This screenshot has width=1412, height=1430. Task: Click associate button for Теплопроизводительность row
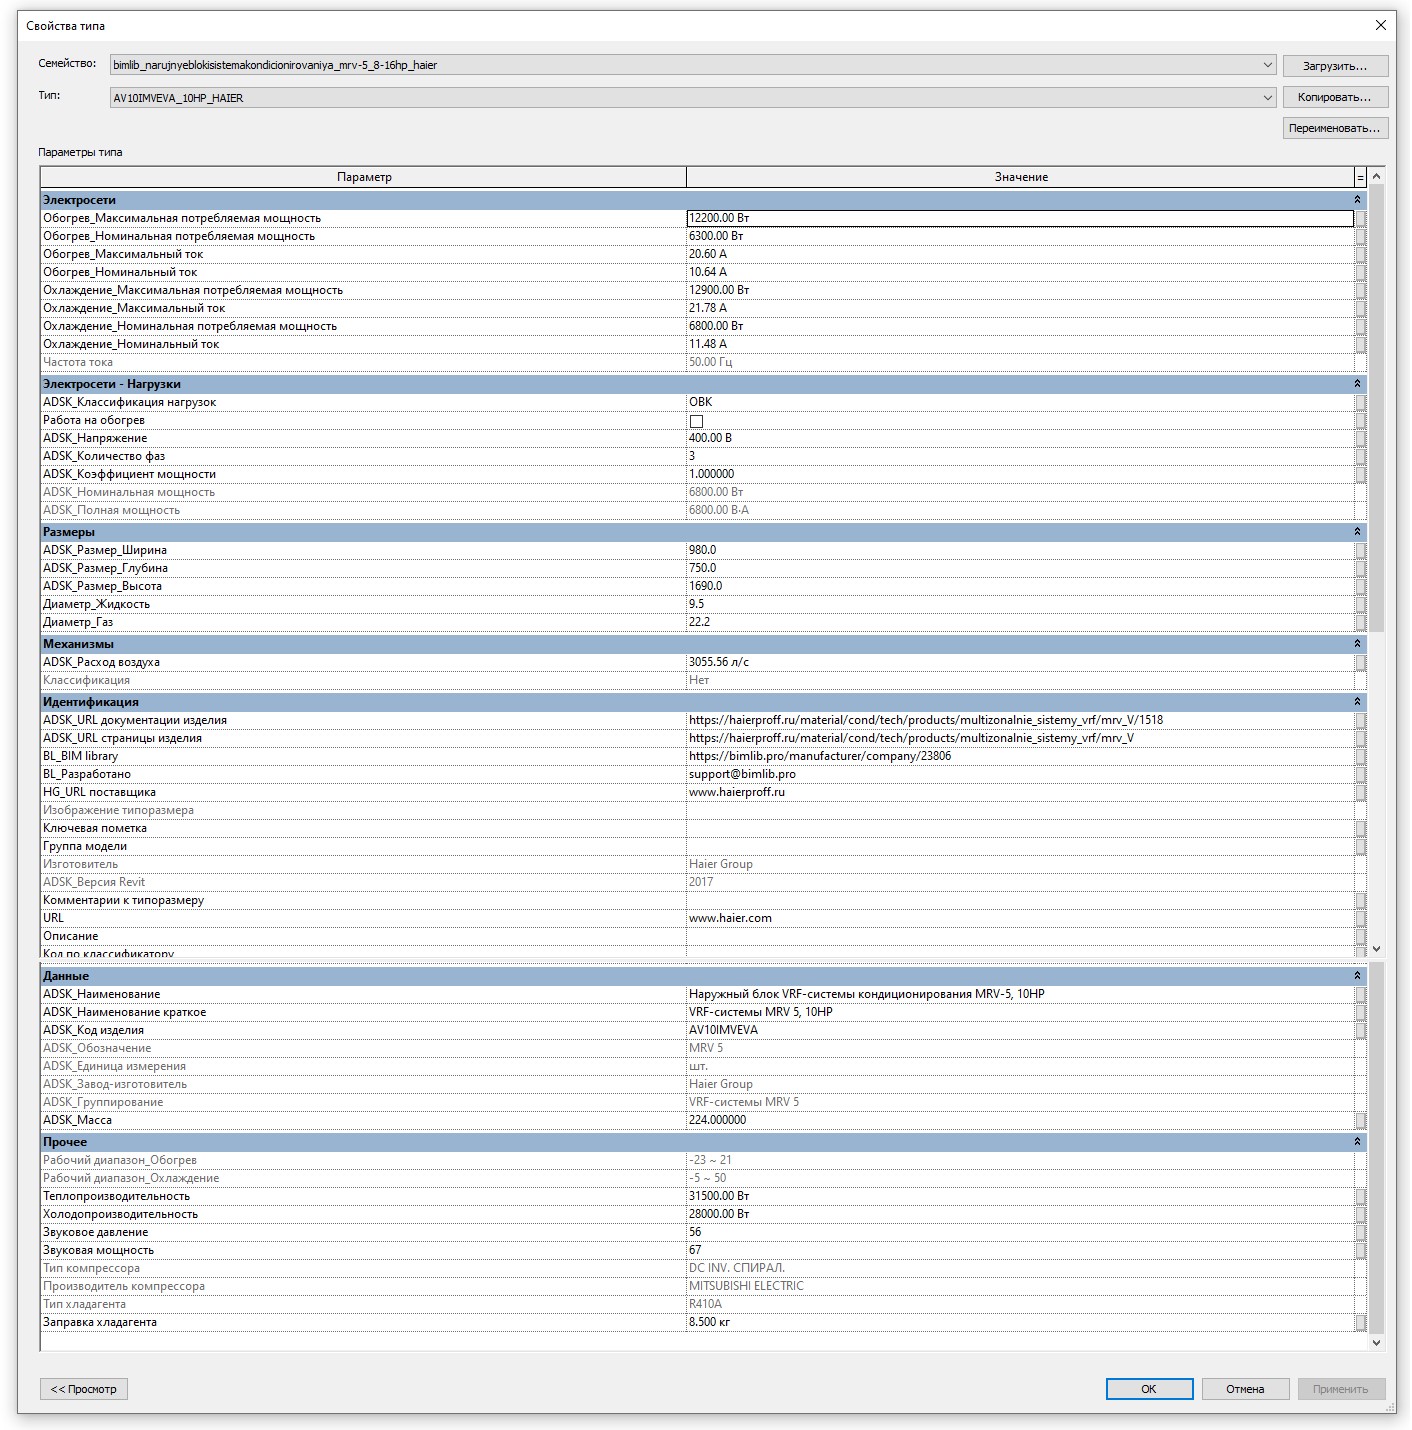click(x=1360, y=1196)
